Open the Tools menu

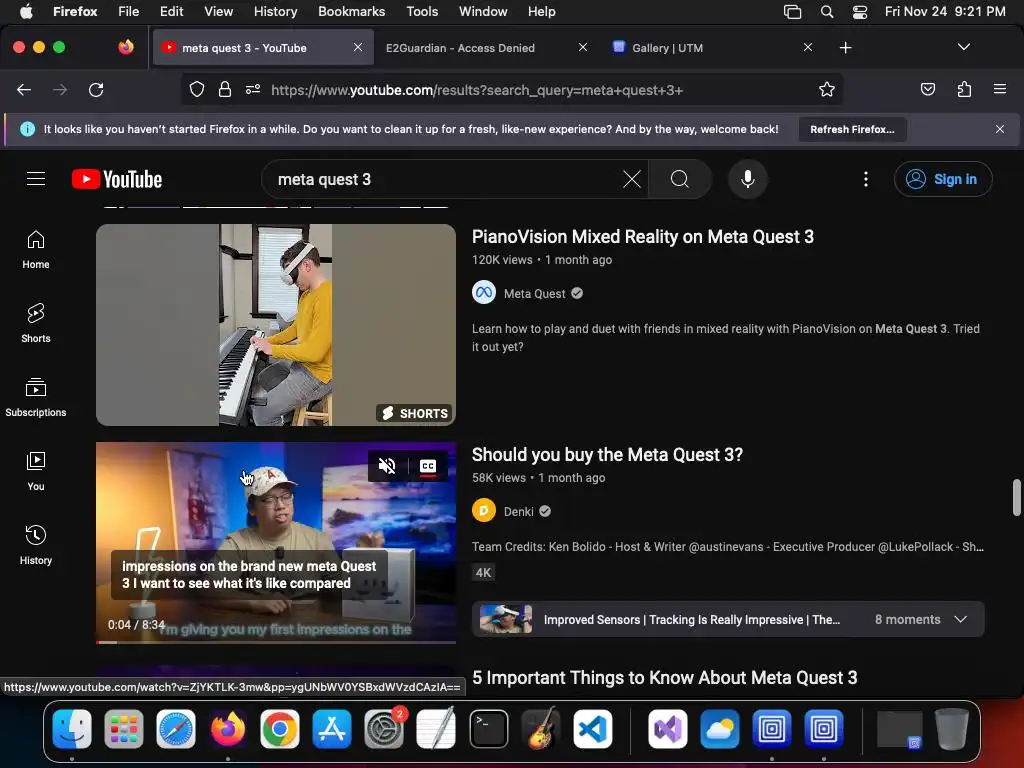[x=422, y=11]
